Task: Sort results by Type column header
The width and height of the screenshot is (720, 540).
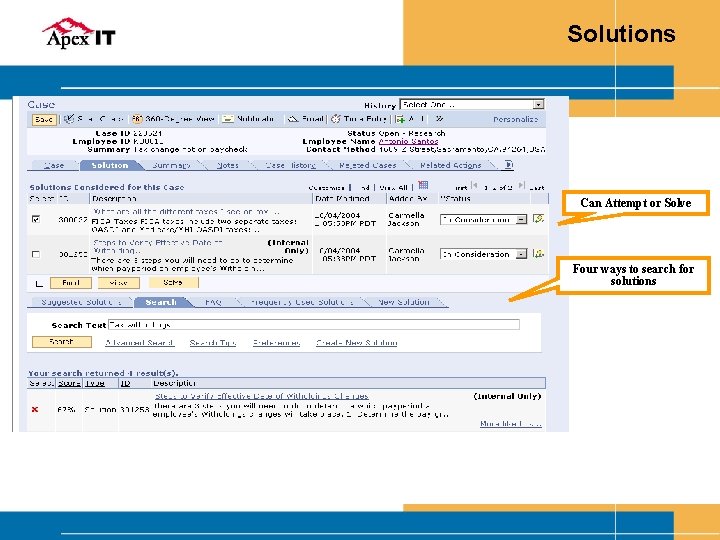Action: [95, 383]
